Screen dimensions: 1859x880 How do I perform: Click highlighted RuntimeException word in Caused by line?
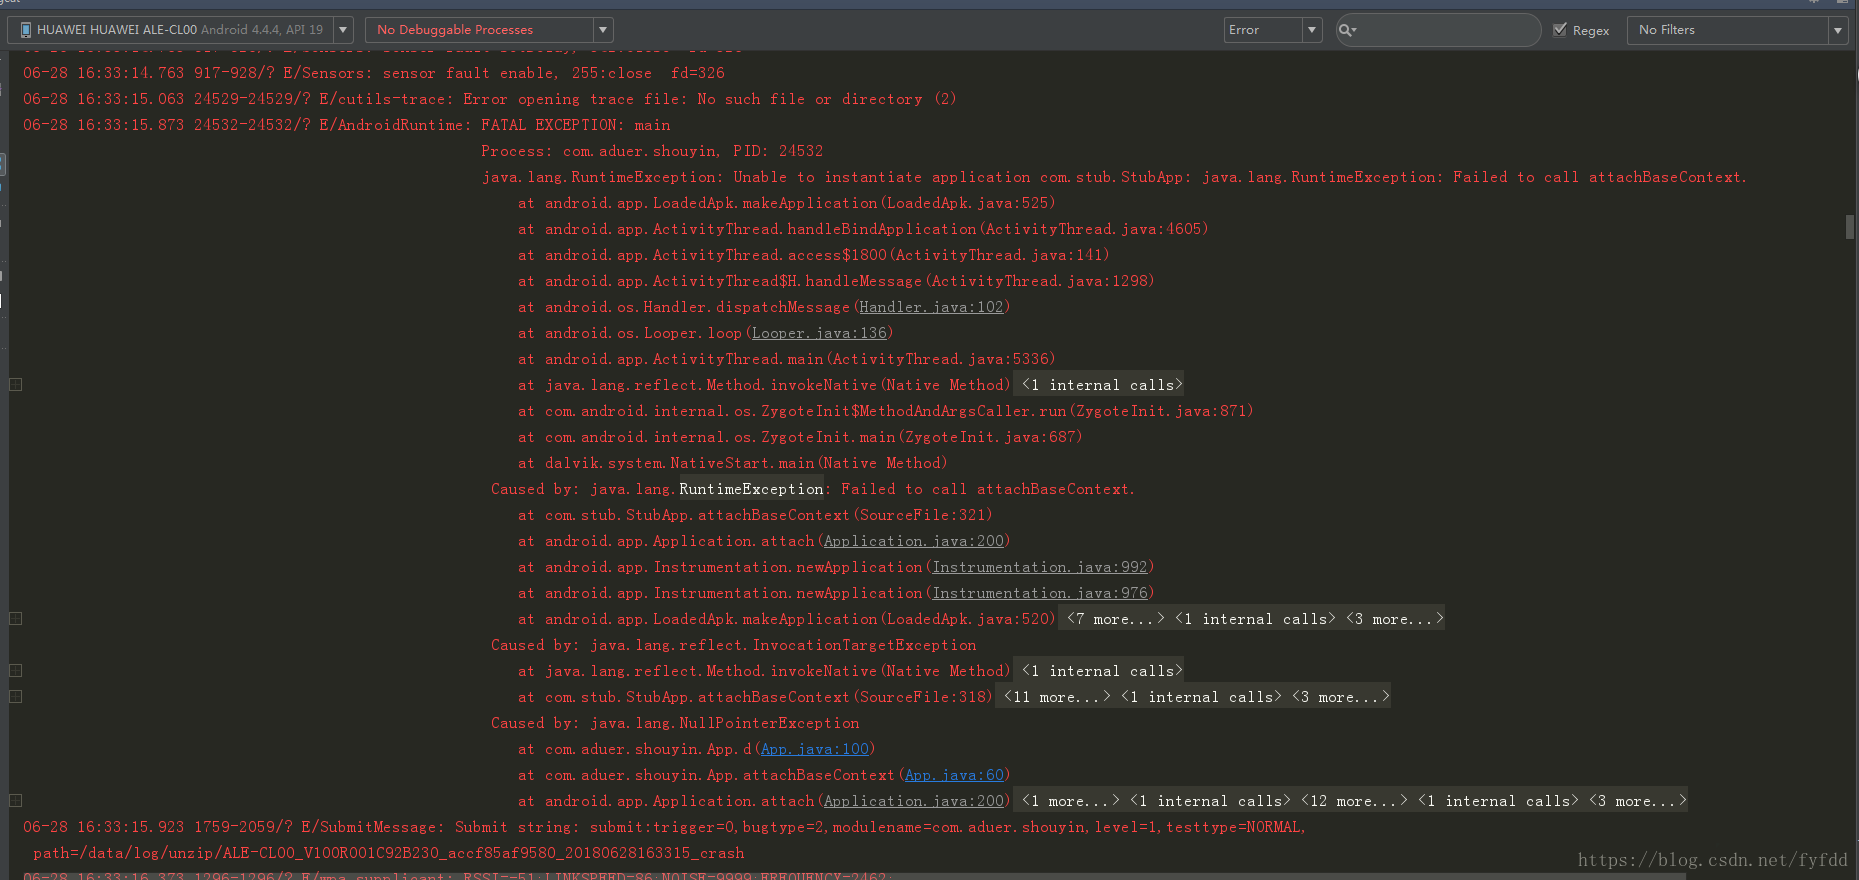click(x=751, y=489)
